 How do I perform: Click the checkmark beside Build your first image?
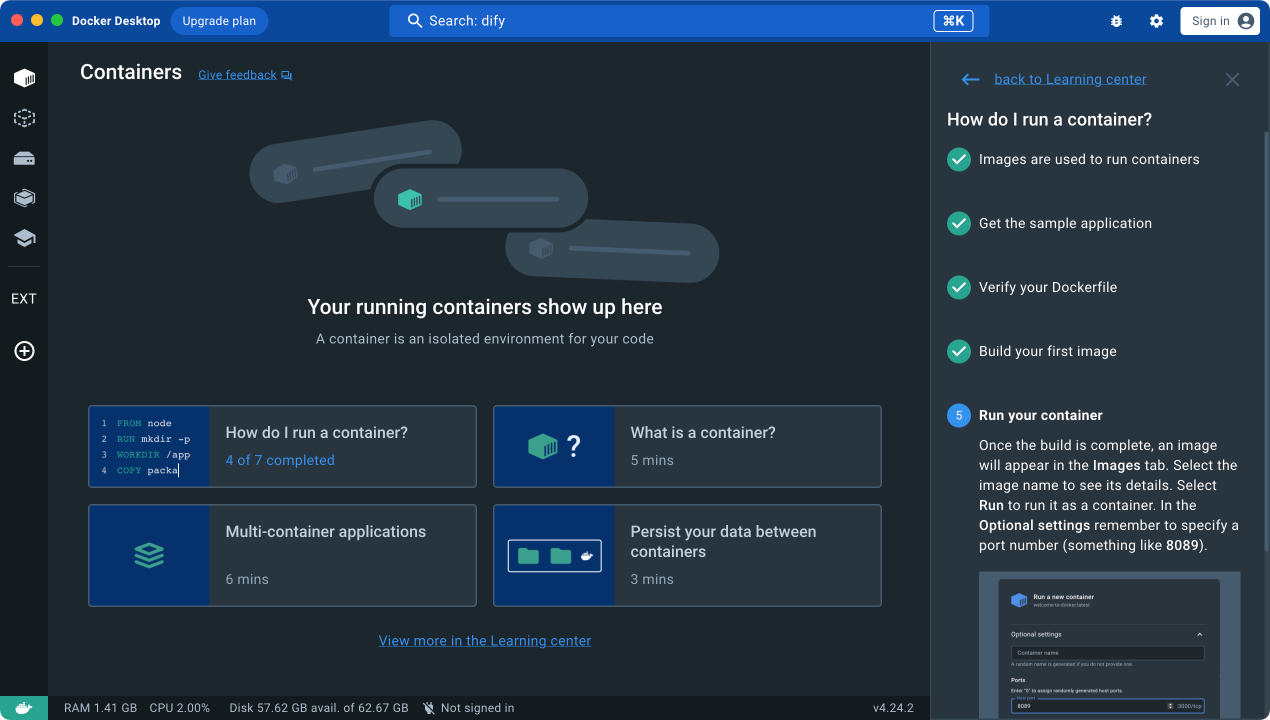click(959, 351)
